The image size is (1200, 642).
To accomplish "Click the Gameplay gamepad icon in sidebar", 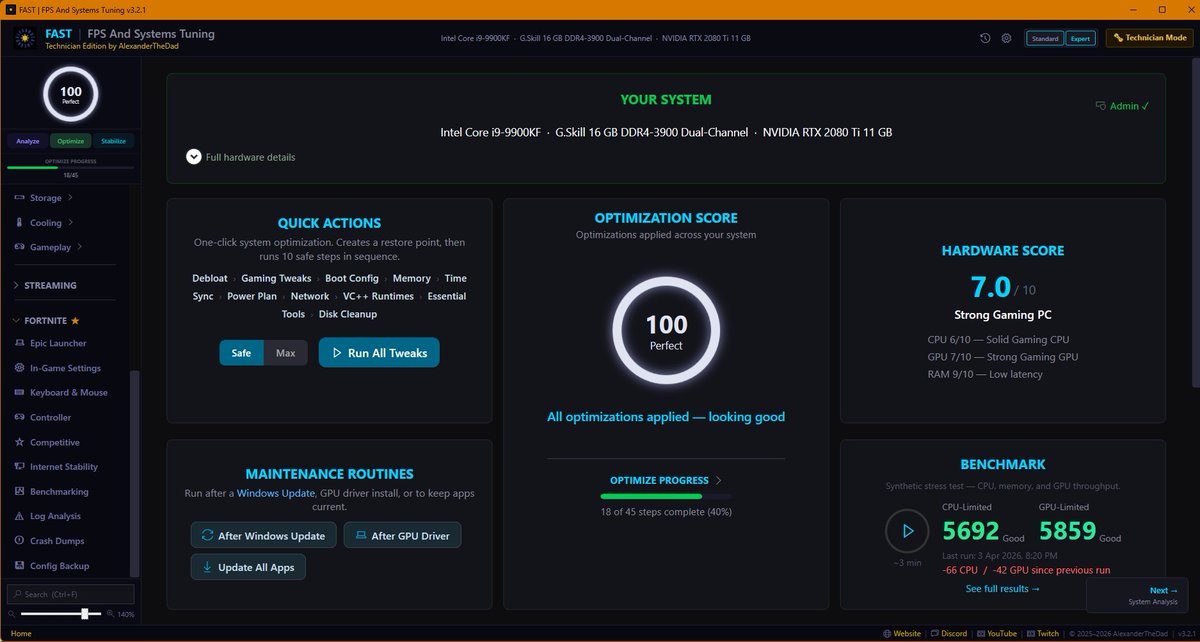I will 20,247.
